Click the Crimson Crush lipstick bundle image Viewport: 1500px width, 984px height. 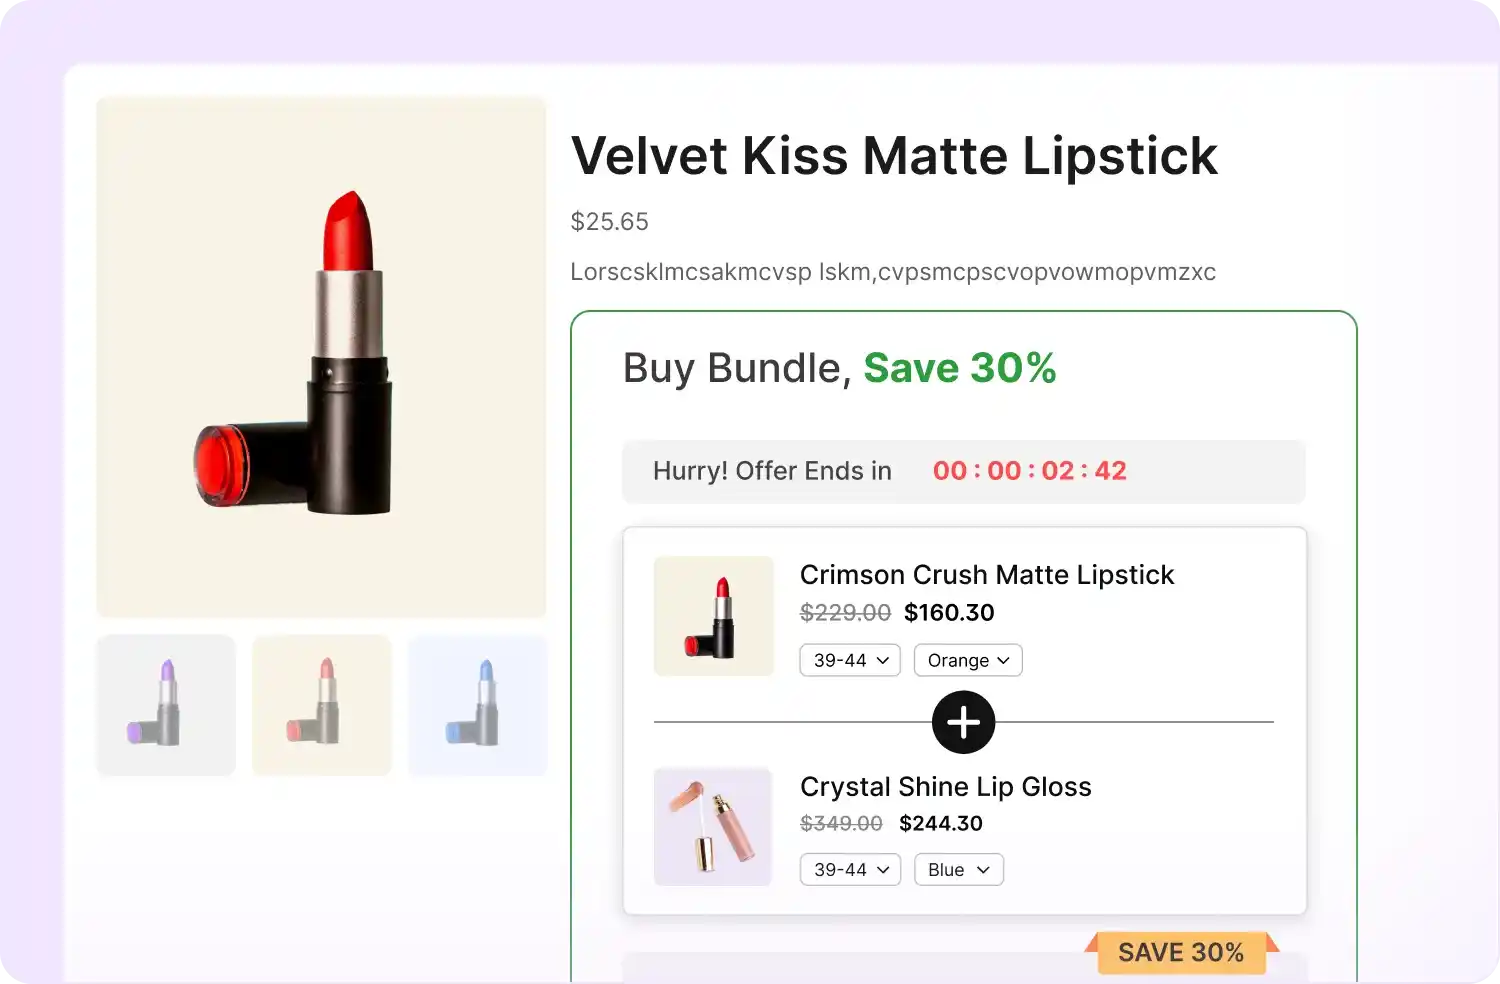(x=713, y=616)
